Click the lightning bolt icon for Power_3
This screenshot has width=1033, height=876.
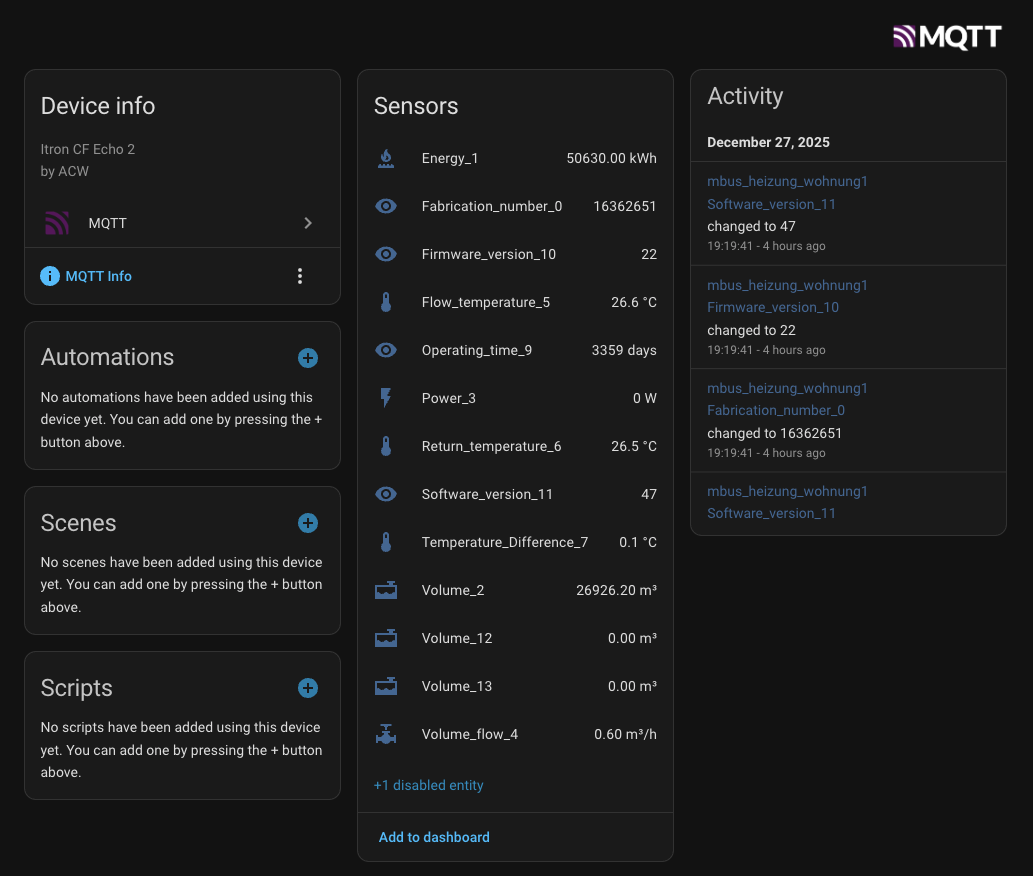tap(386, 398)
